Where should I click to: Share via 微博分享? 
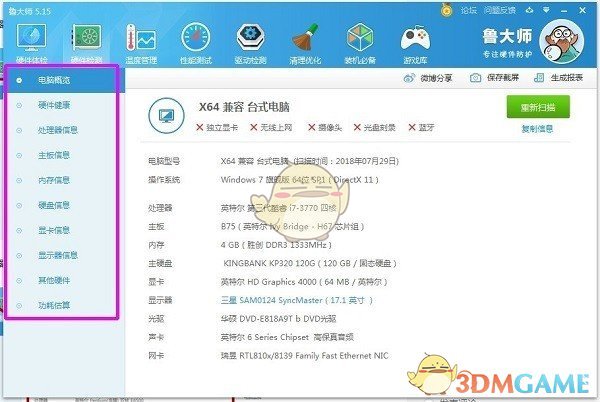pyautogui.click(x=428, y=78)
